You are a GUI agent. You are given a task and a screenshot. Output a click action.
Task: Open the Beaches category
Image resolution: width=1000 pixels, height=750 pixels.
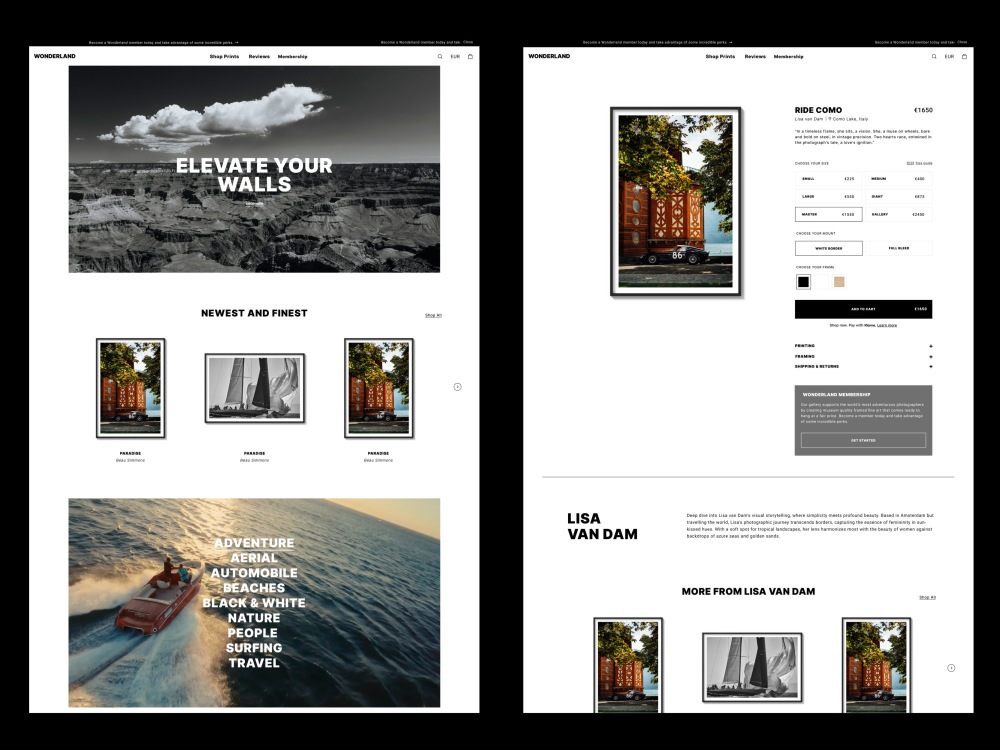click(x=254, y=587)
